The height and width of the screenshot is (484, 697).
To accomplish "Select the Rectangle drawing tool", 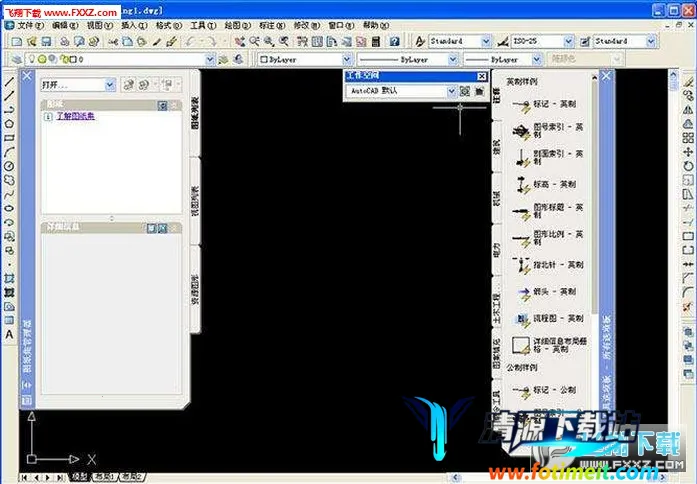I will pos(9,138).
